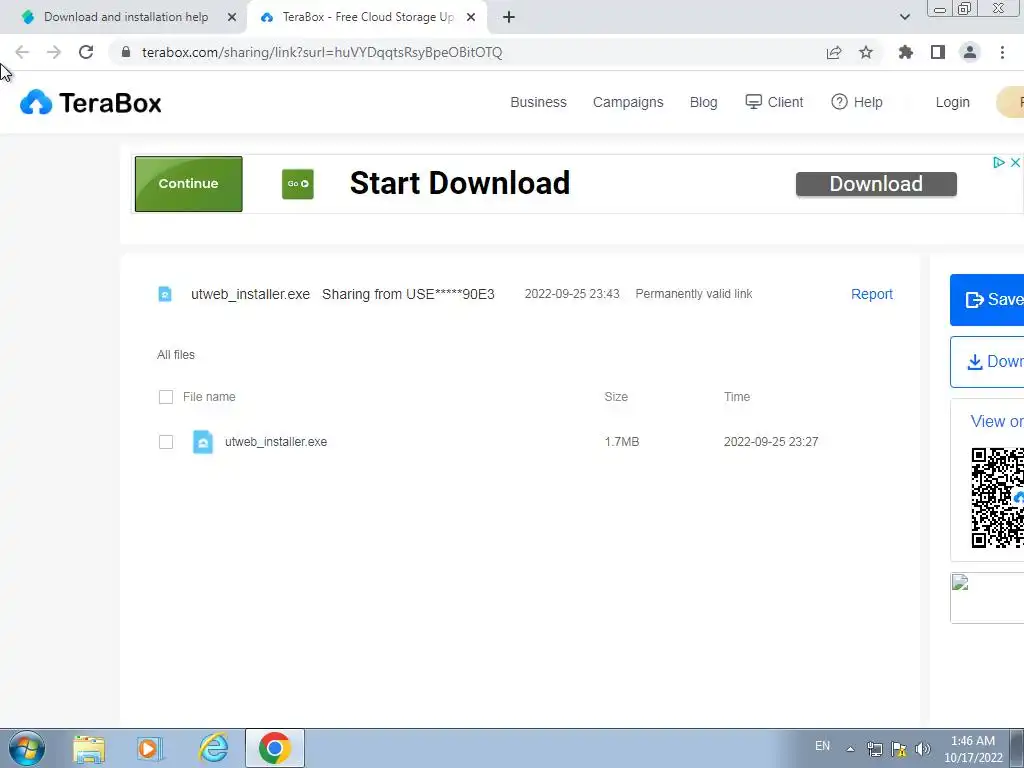
Task: Open the Help menu item
Action: [856, 102]
